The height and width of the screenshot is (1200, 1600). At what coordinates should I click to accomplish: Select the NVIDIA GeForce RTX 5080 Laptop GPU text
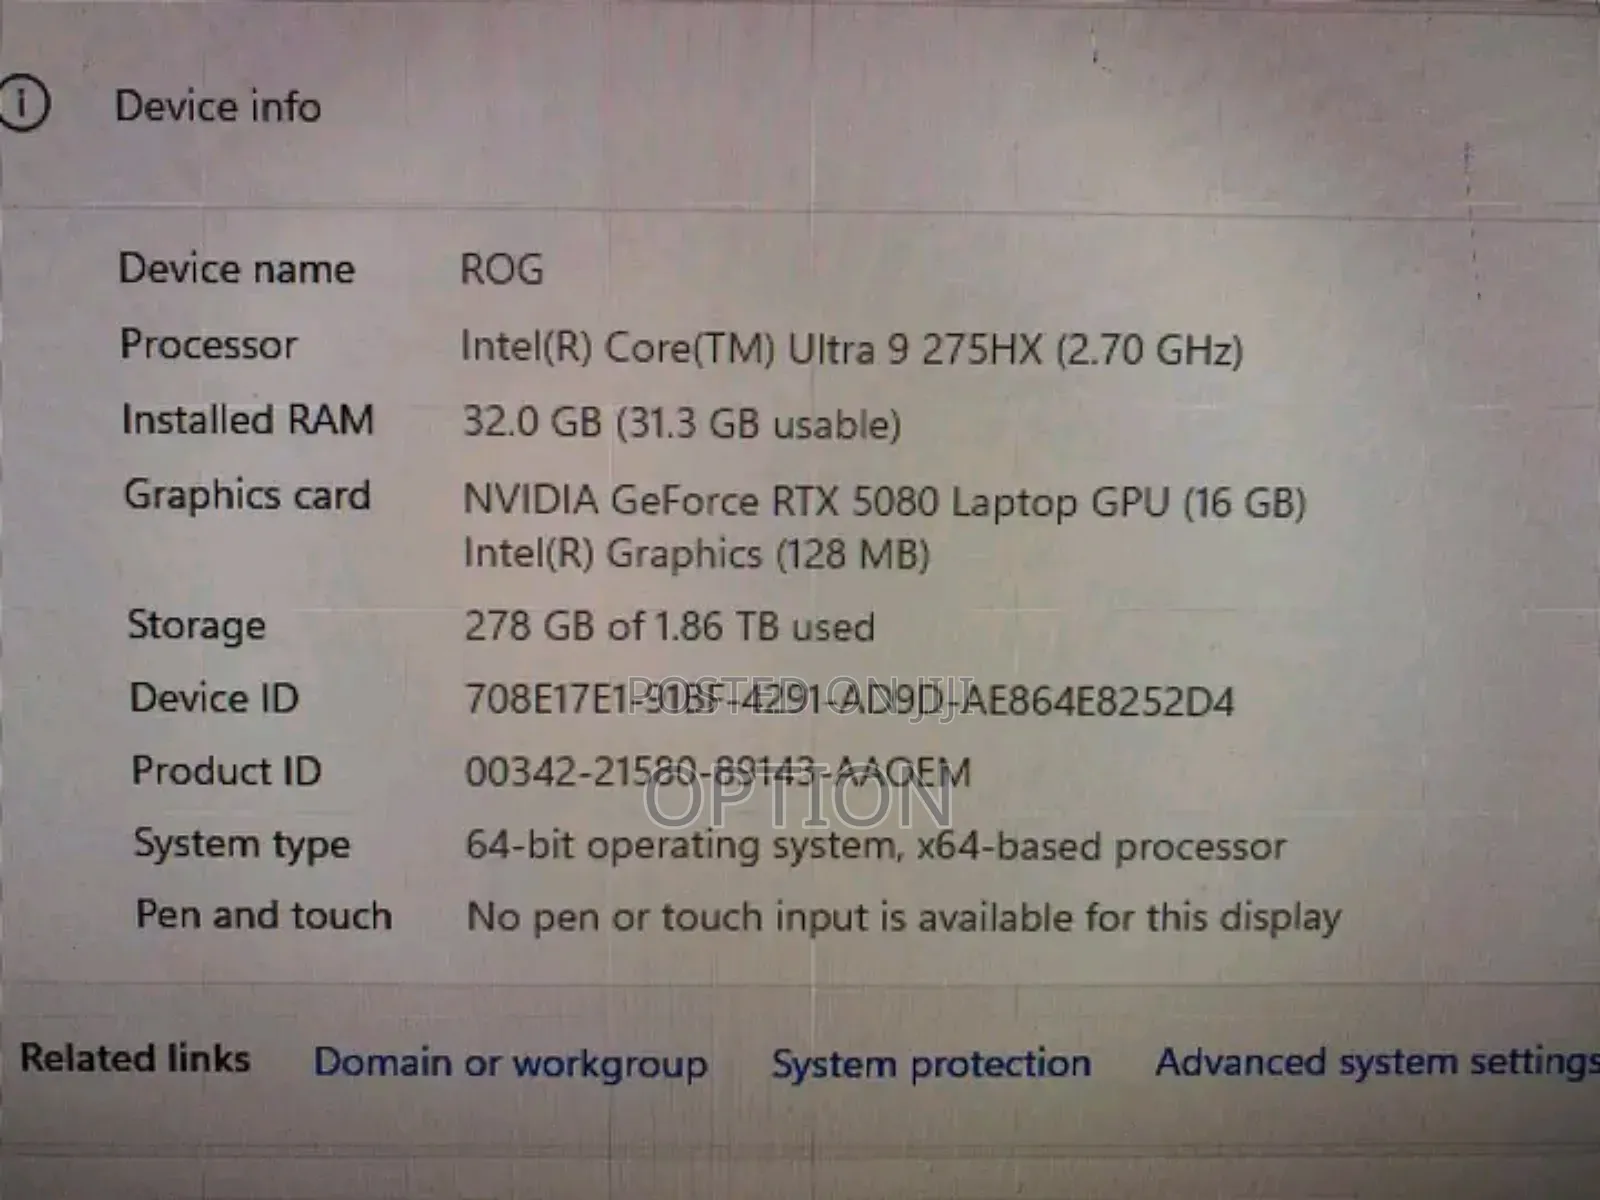[885, 501]
